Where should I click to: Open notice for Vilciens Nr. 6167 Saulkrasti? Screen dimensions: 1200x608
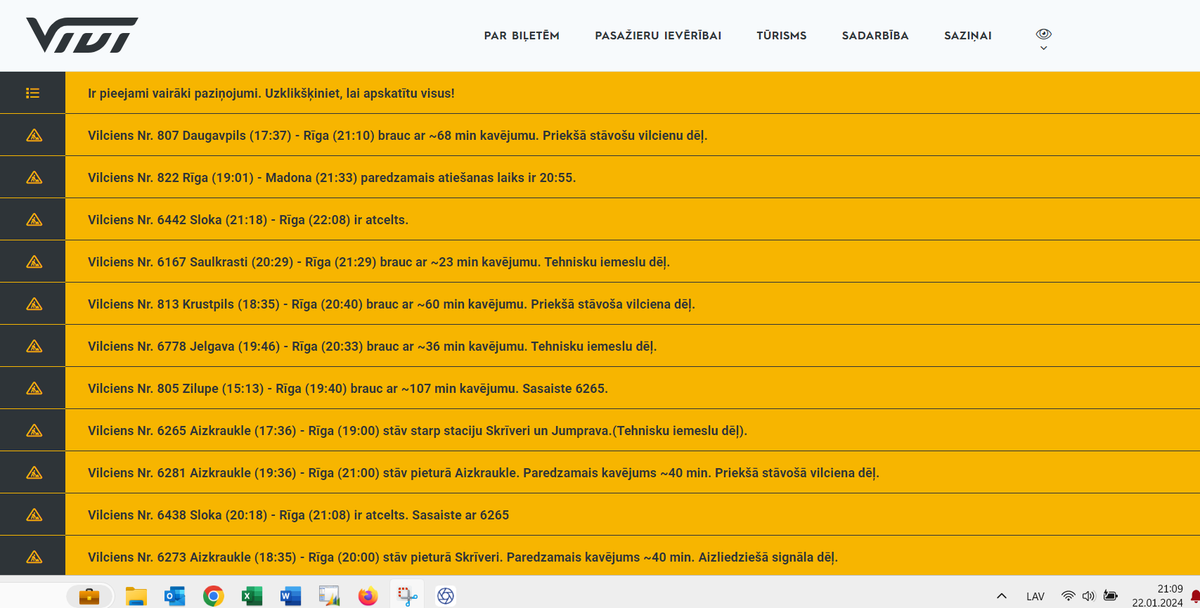coord(632,262)
